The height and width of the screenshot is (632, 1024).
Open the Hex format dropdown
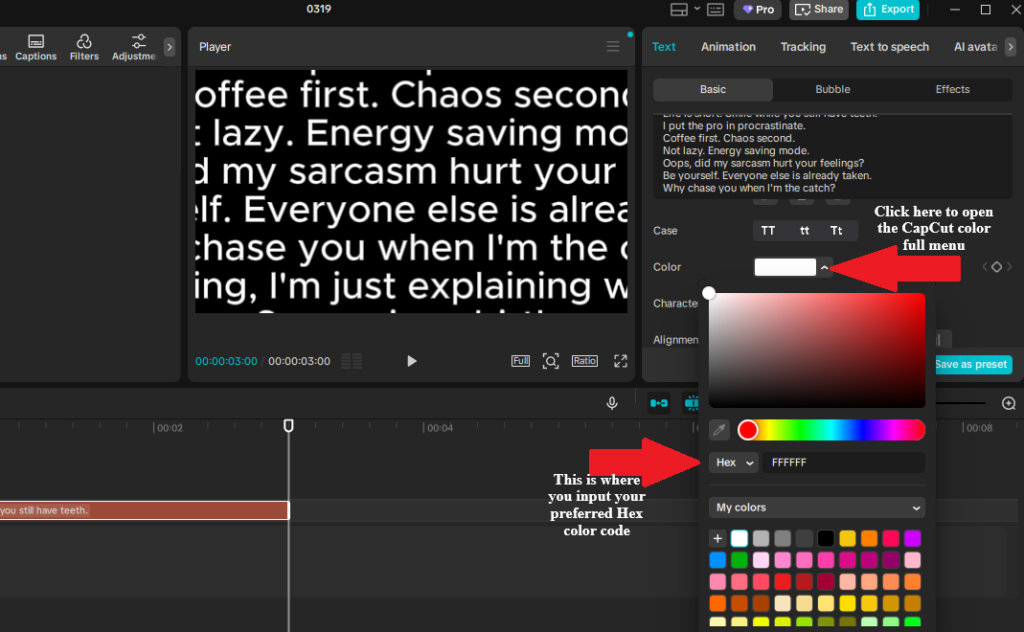click(x=734, y=462)
